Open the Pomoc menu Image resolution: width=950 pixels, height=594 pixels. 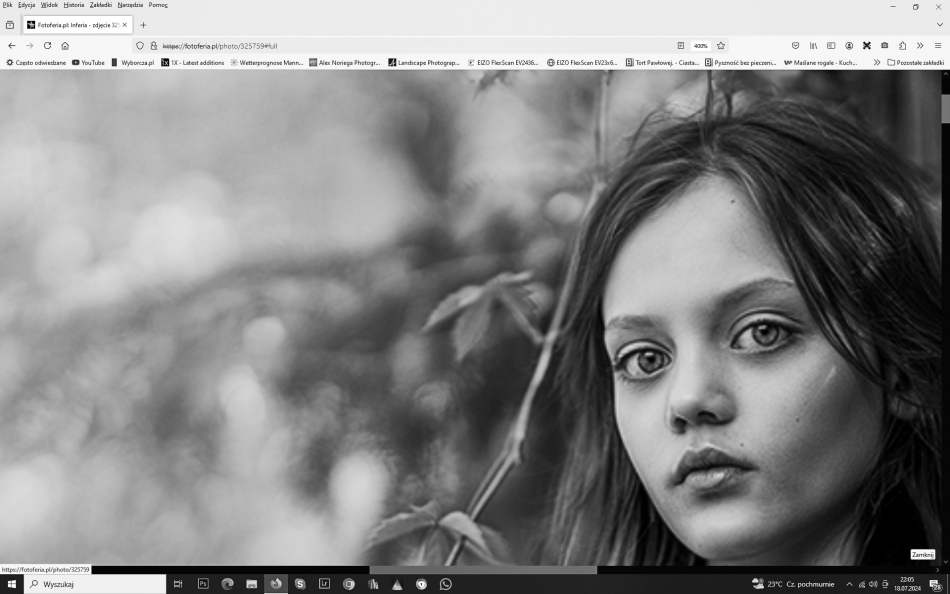158,5
